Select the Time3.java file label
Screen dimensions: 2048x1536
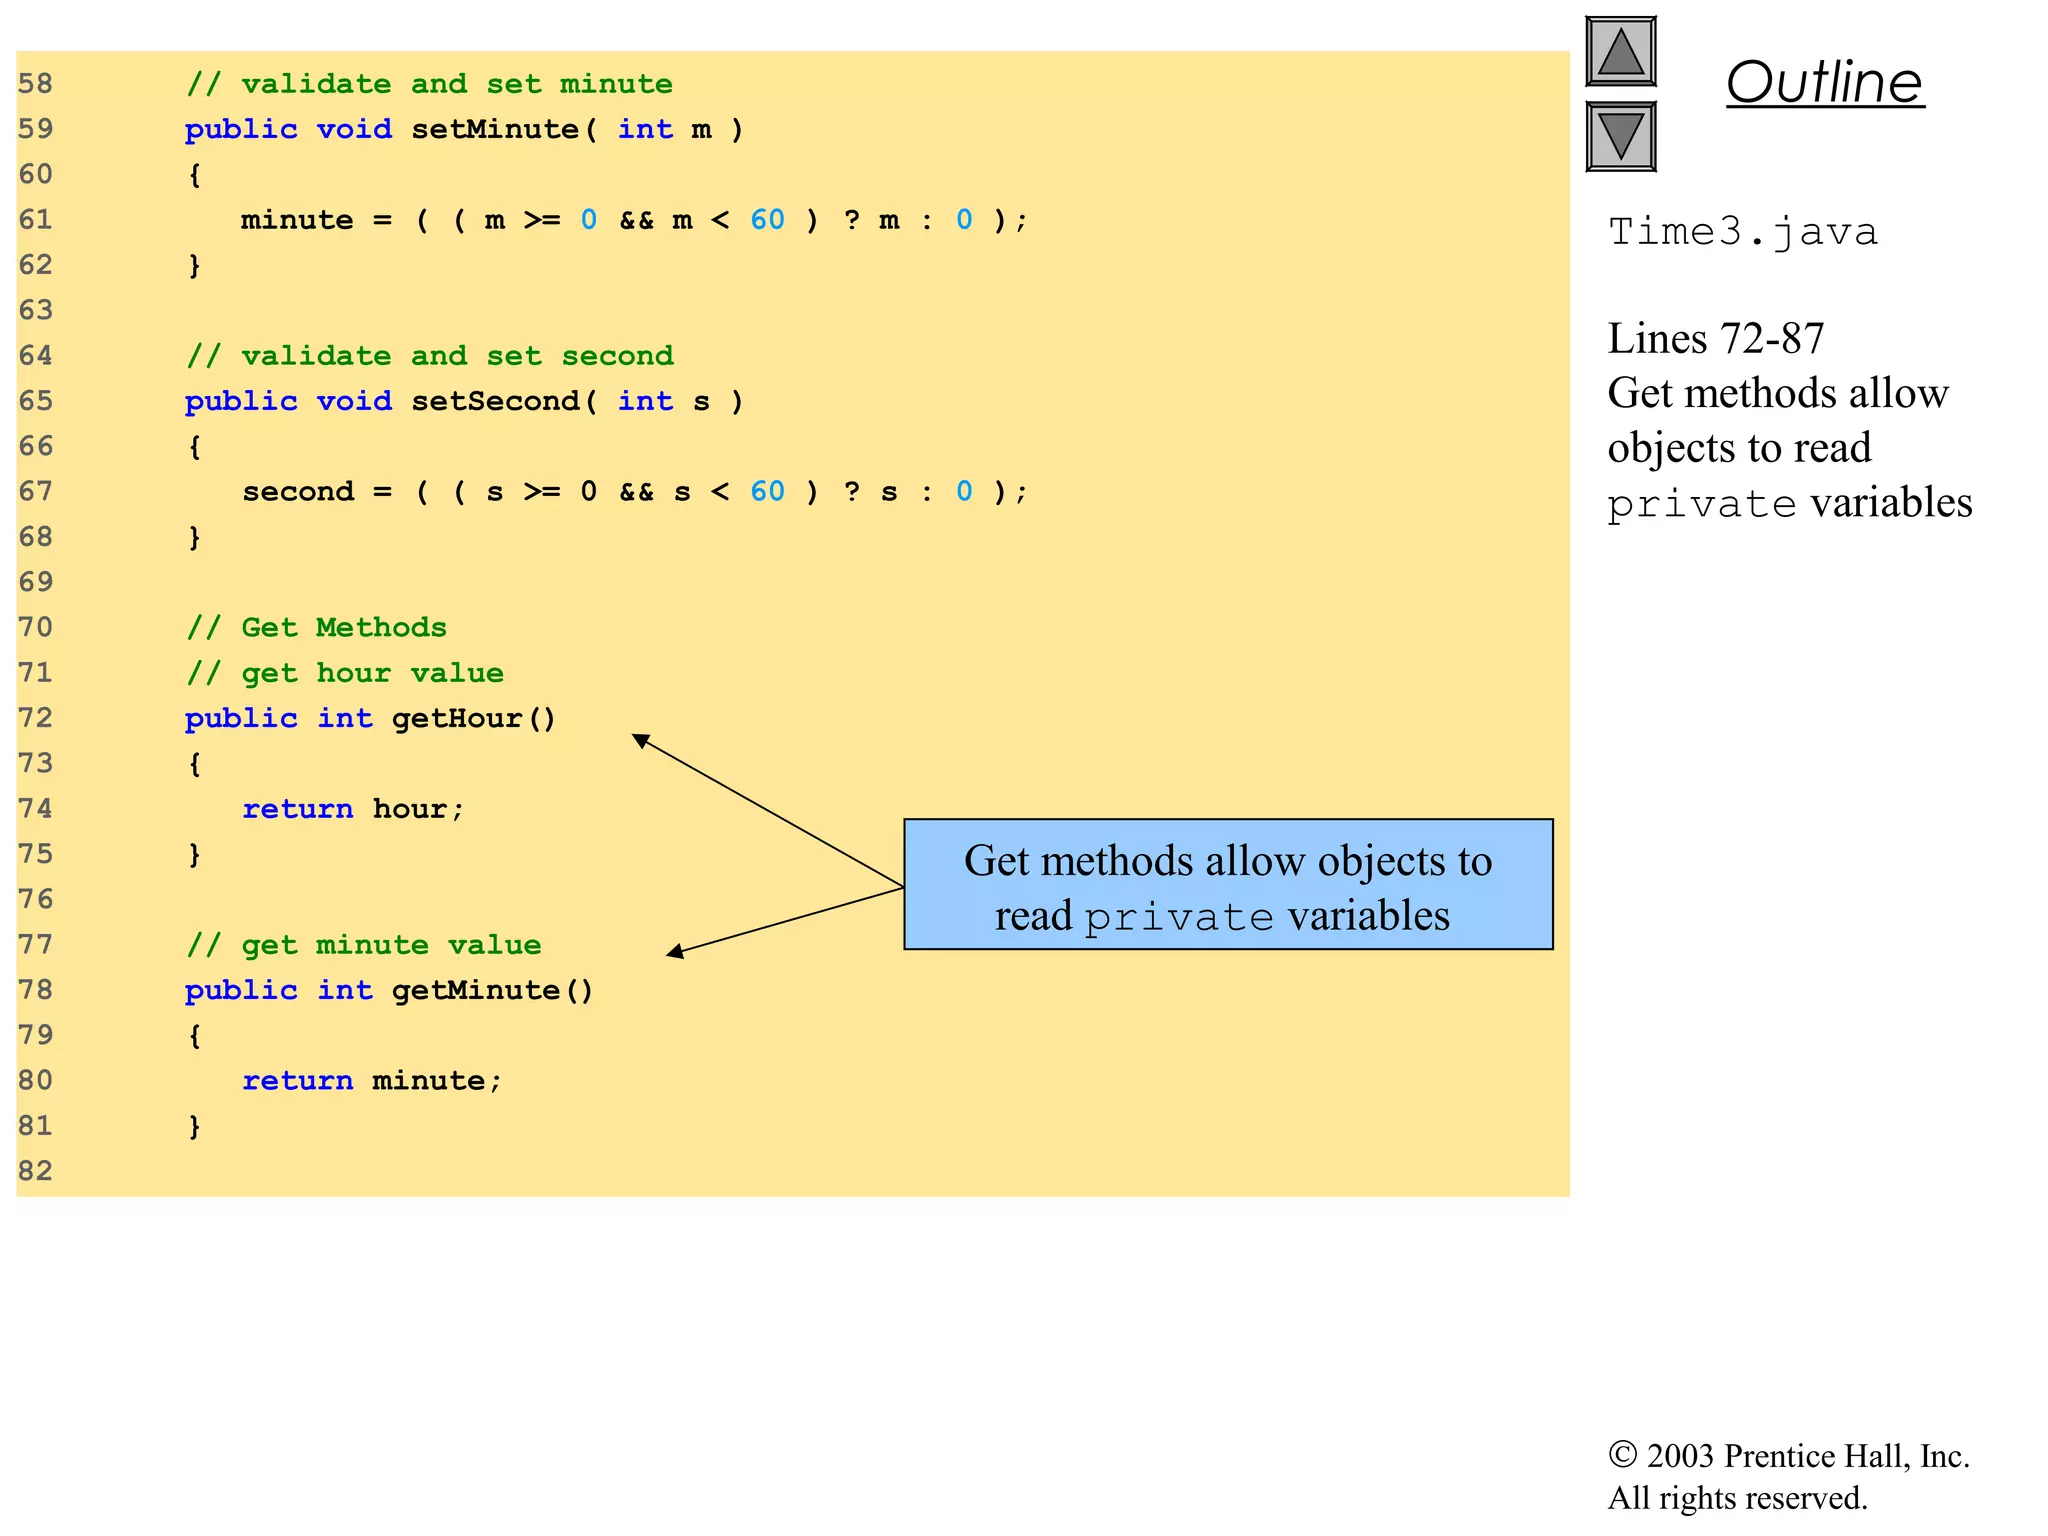point(1742,232)
